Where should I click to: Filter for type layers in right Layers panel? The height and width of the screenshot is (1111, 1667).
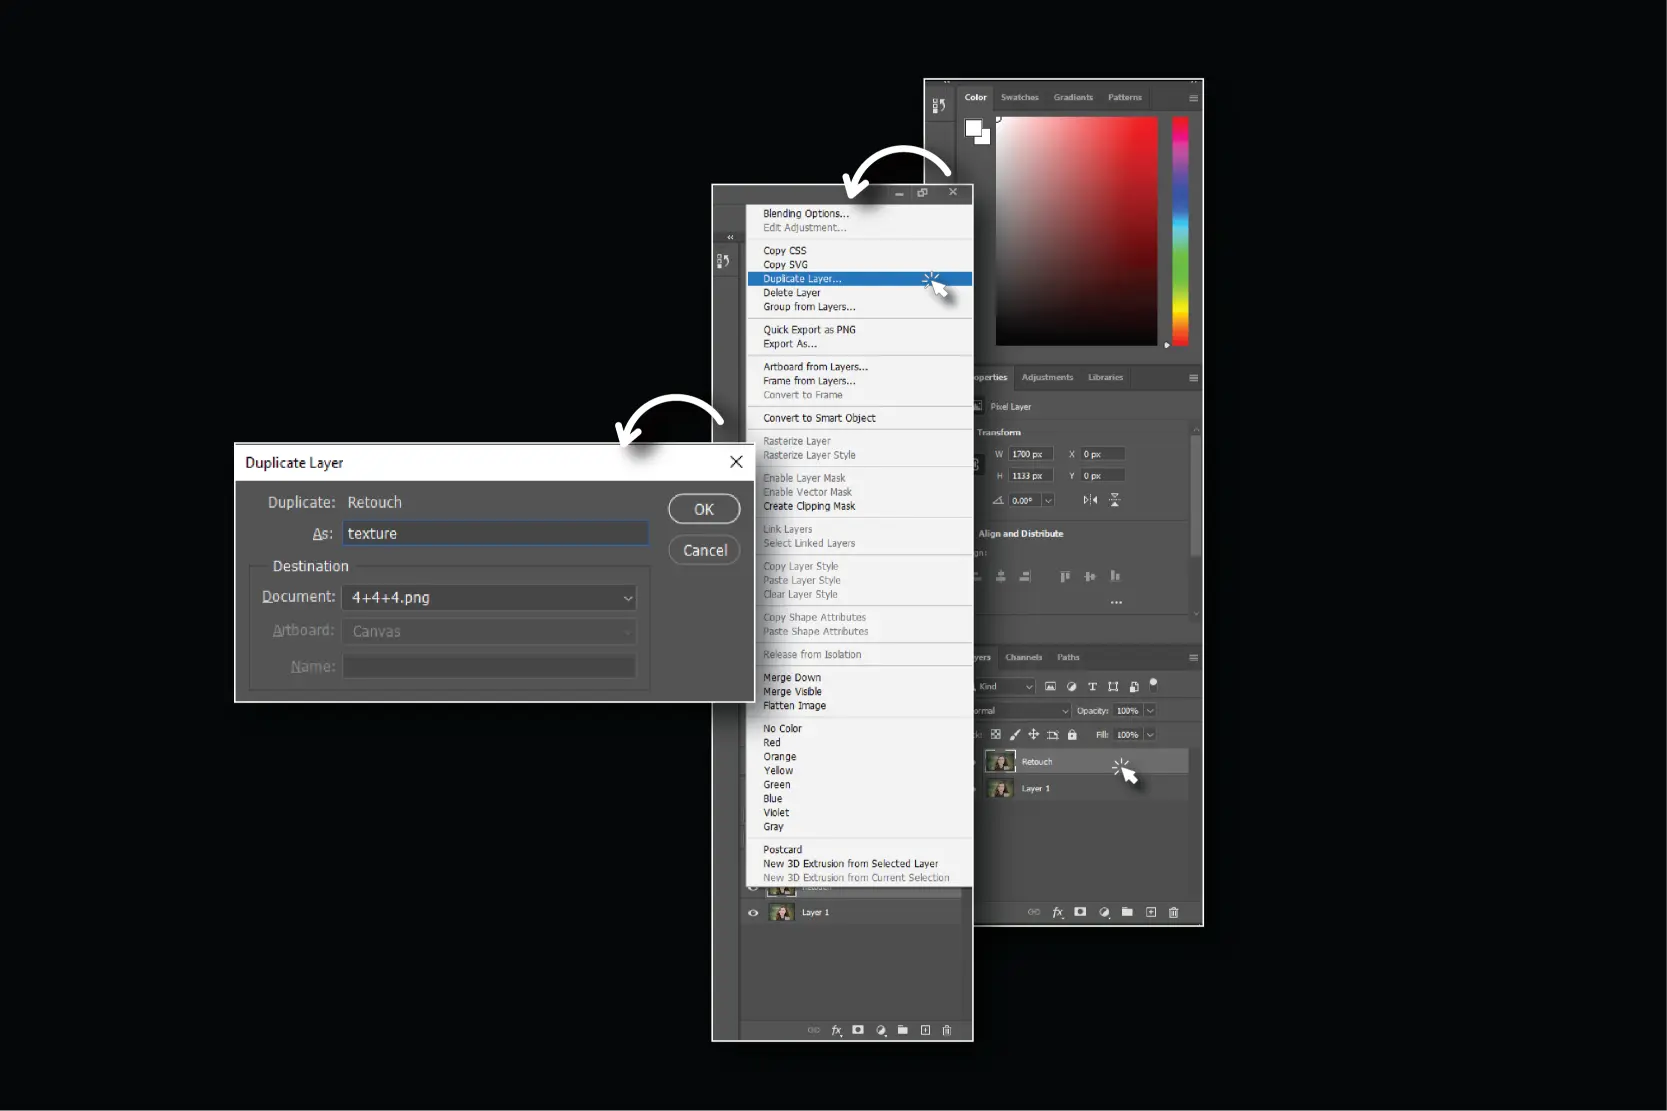(1092, 687)
